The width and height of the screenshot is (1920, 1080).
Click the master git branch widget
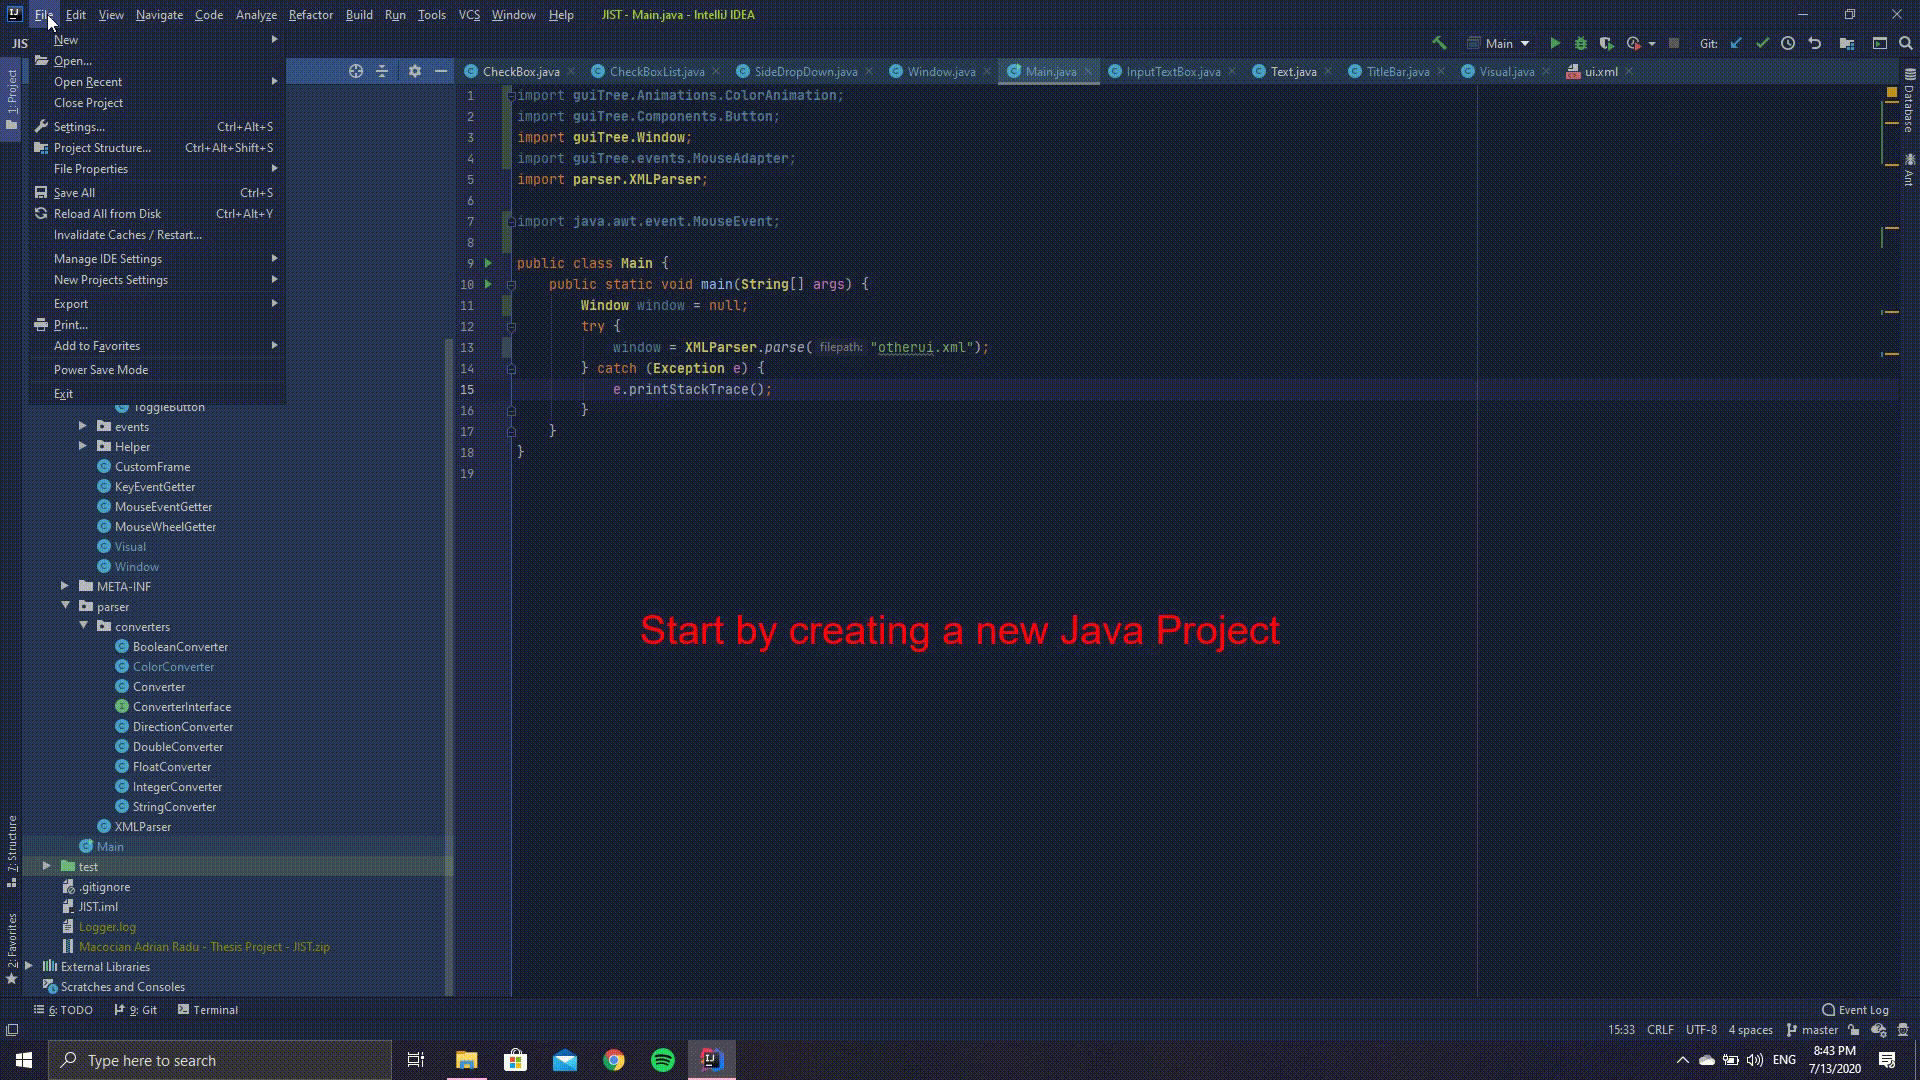1818,1030
